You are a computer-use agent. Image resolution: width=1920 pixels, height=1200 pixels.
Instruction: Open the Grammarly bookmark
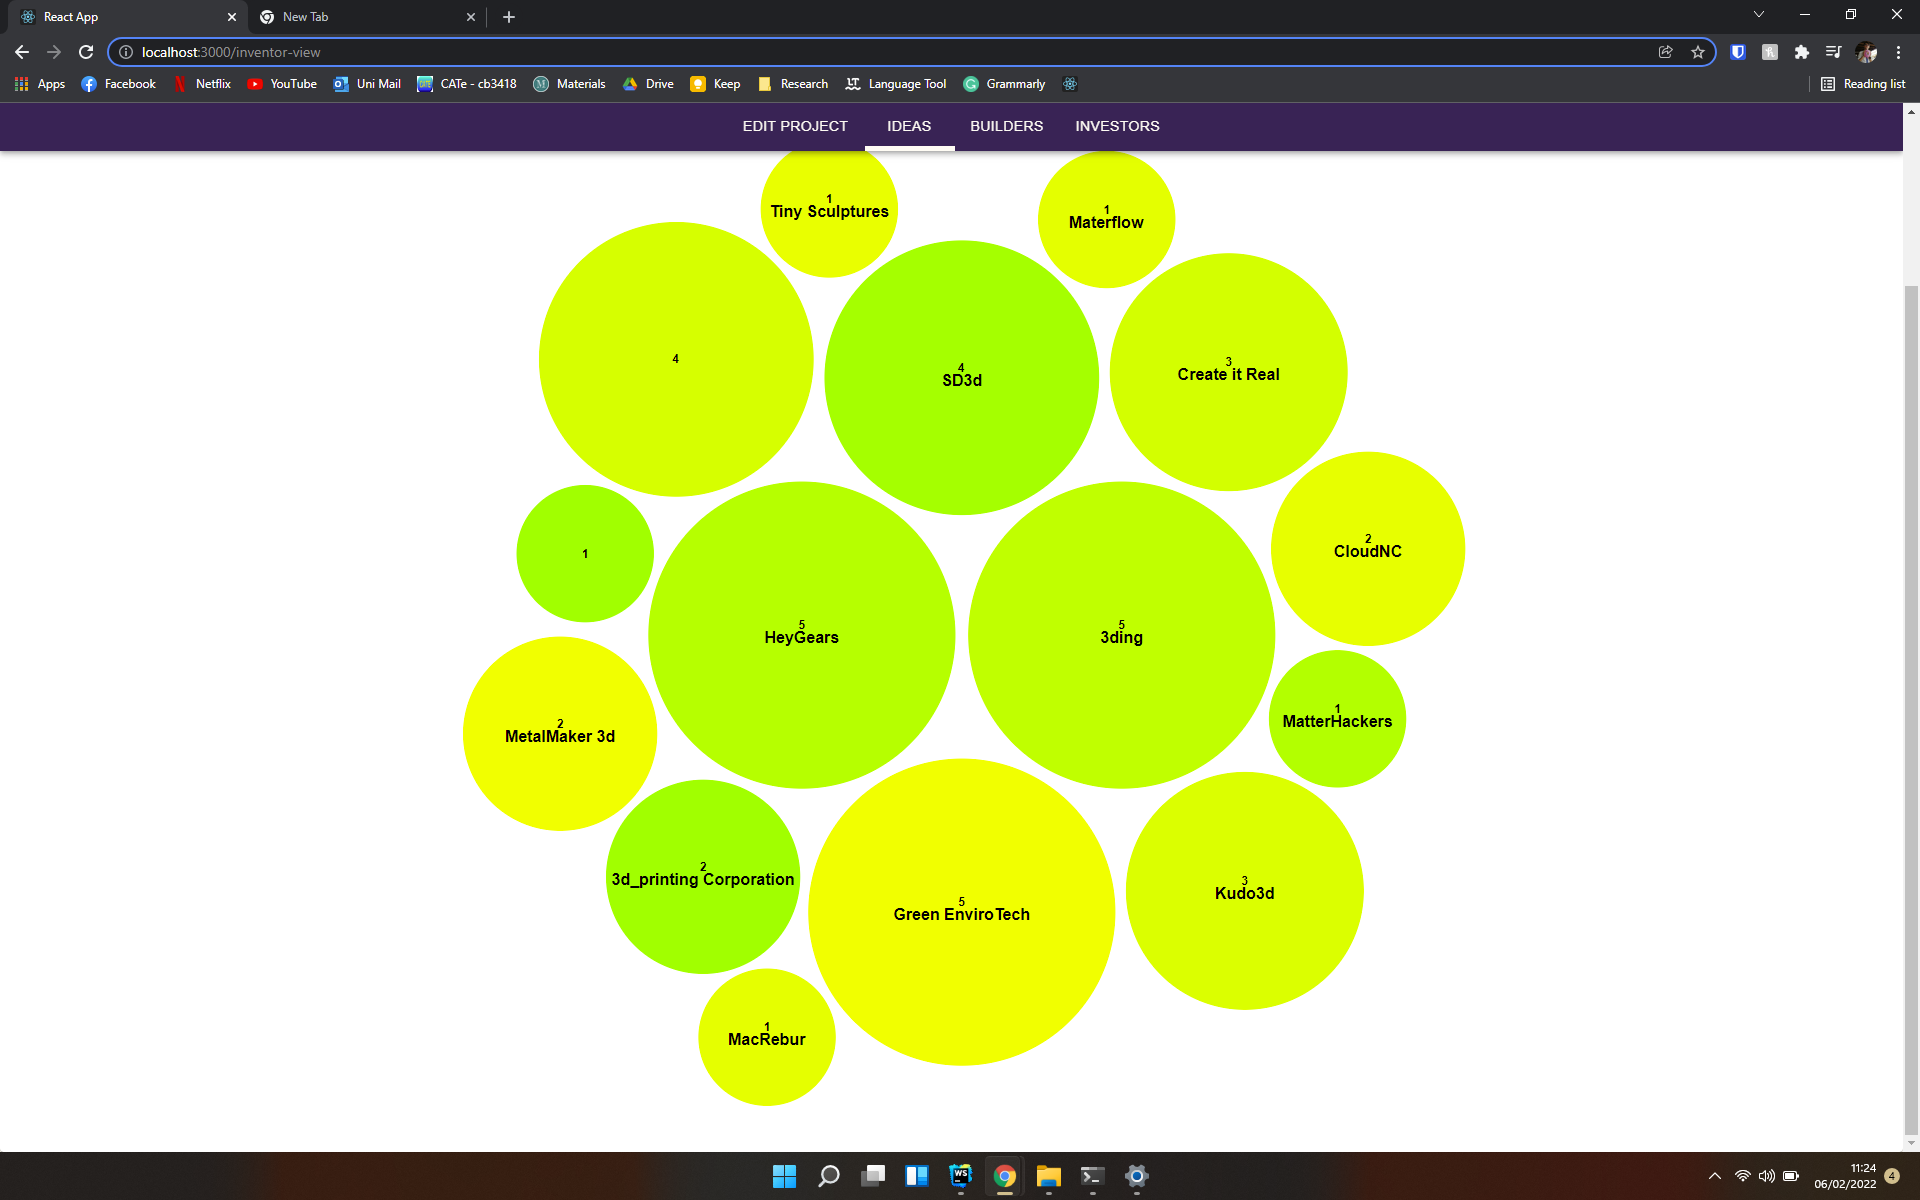point(1004,84)
